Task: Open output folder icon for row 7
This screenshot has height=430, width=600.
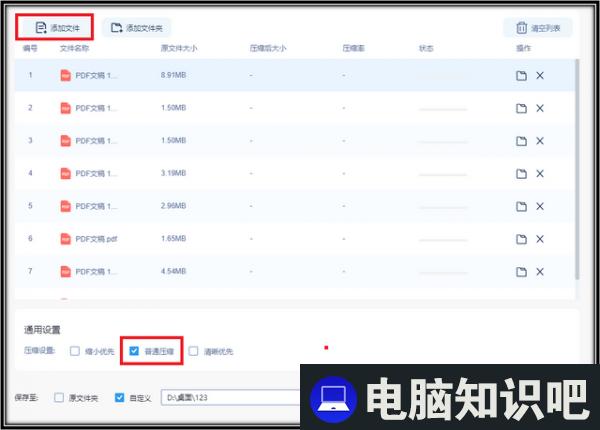Action: click(521, 272)
